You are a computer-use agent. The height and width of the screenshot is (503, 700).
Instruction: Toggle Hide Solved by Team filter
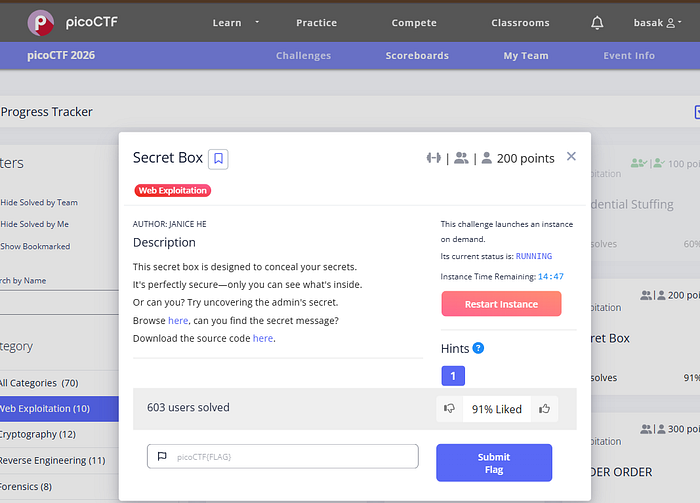tap(39, 203)
